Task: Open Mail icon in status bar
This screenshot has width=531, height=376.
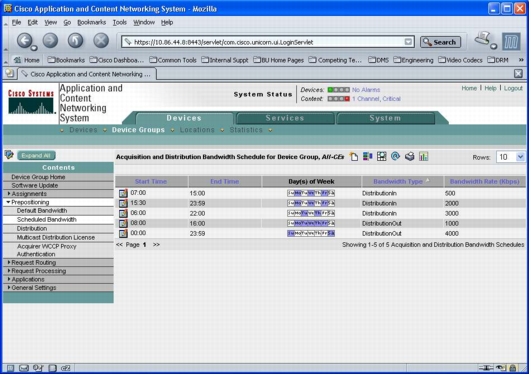Action: (x=24, y=368)
